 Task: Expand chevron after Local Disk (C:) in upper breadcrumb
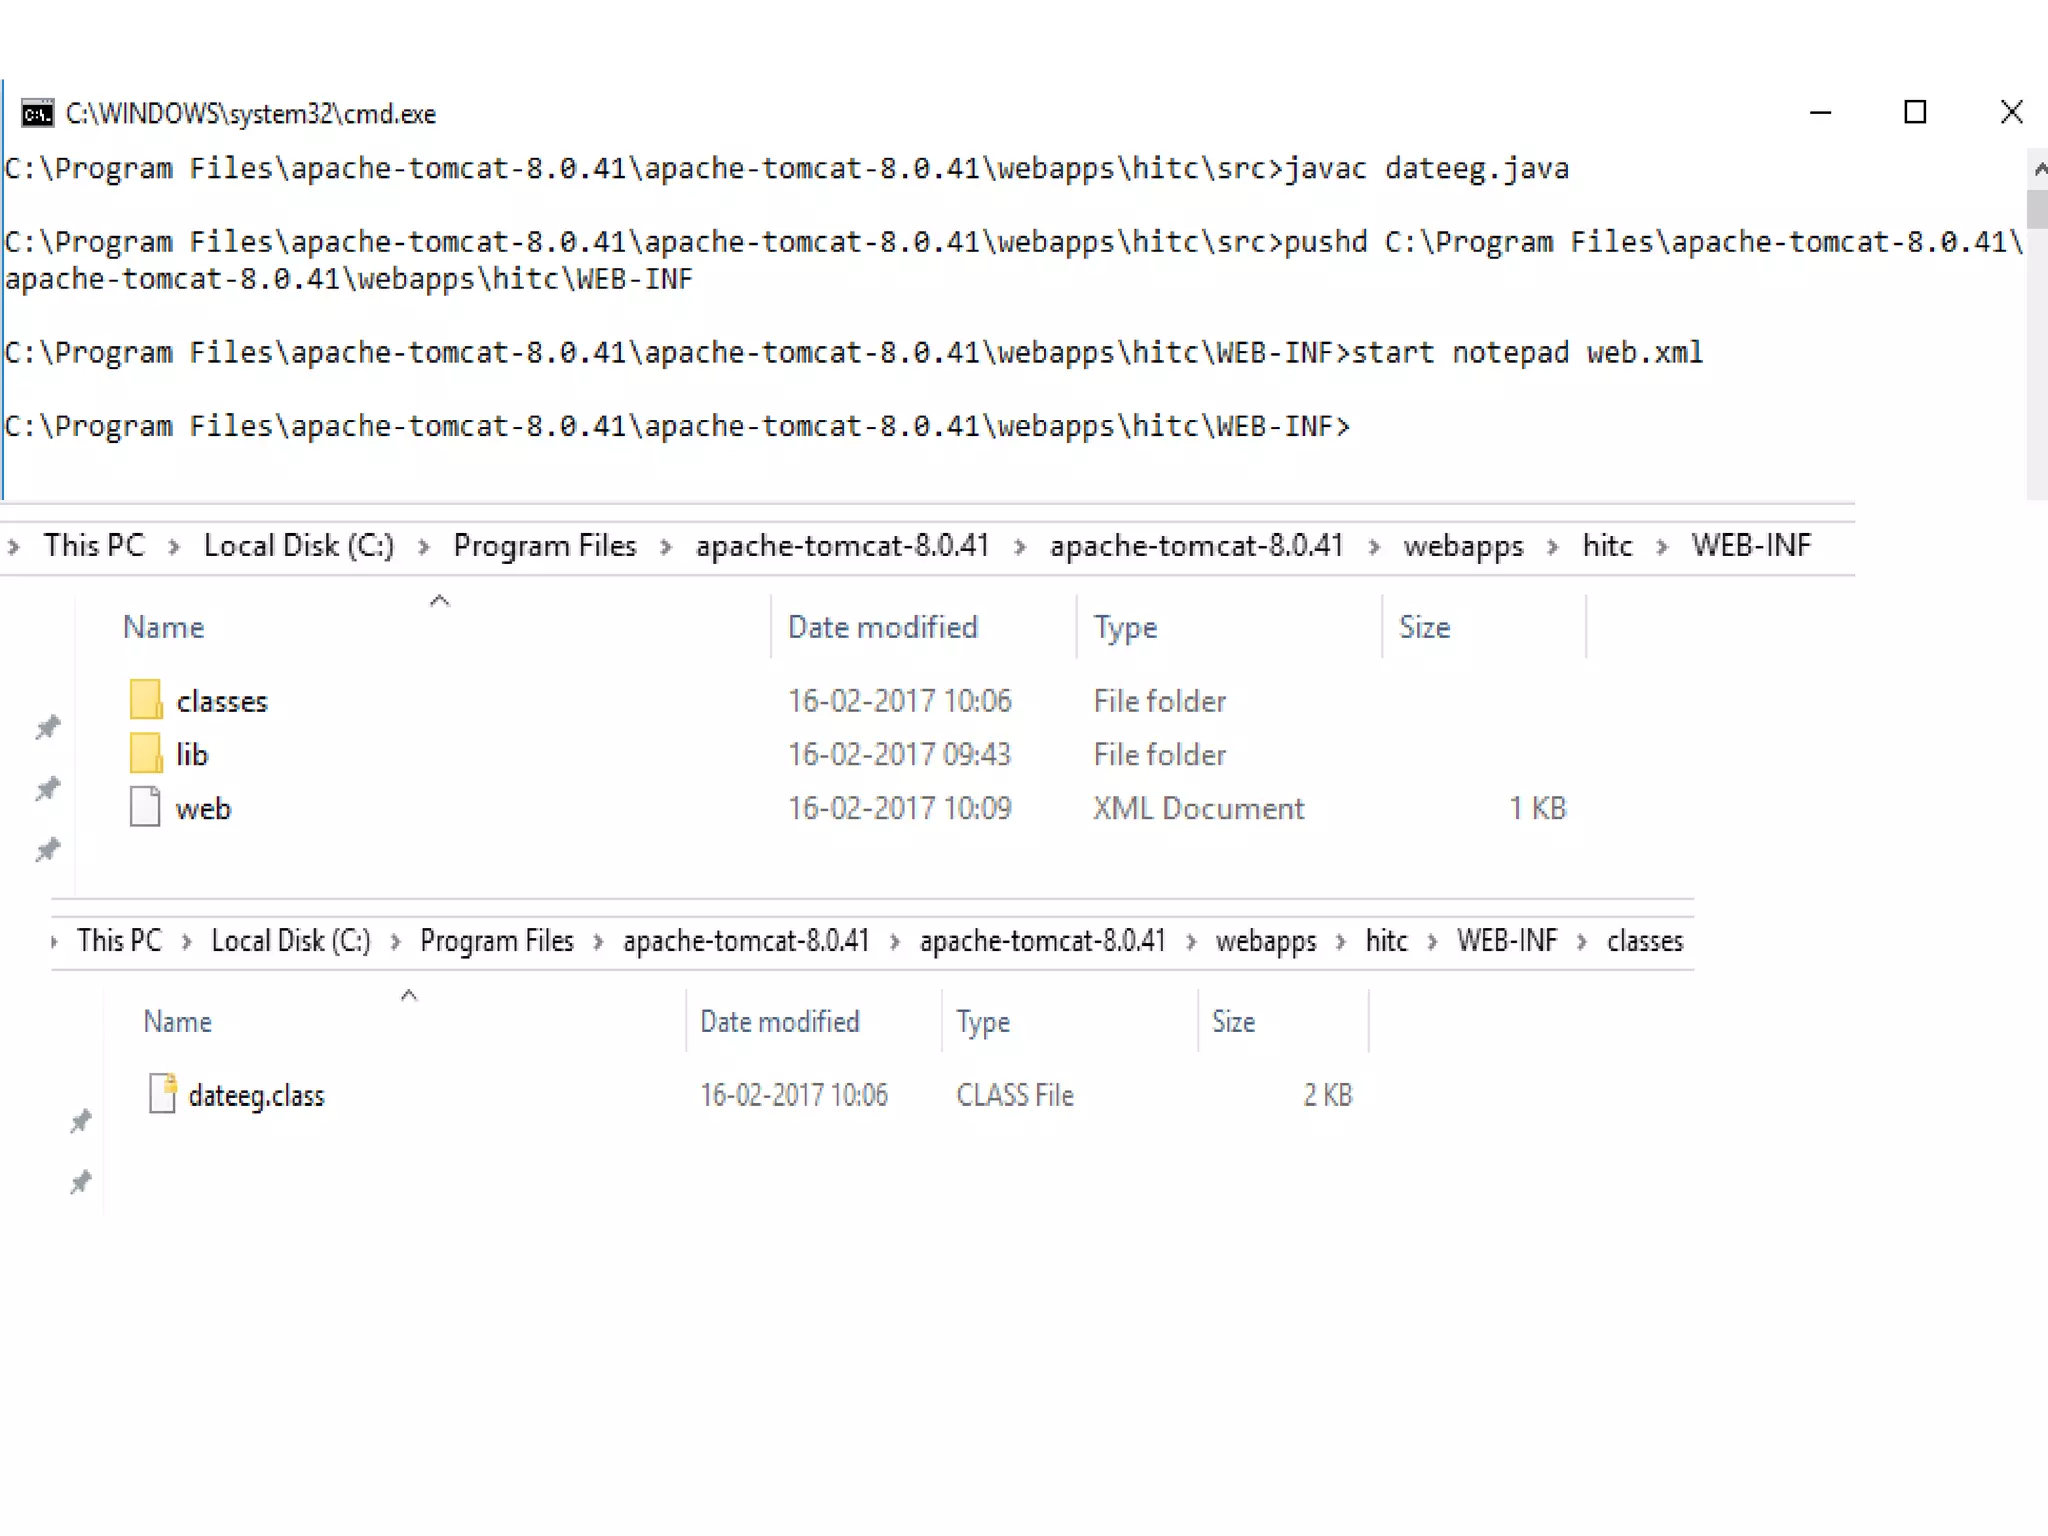[424, 547]
